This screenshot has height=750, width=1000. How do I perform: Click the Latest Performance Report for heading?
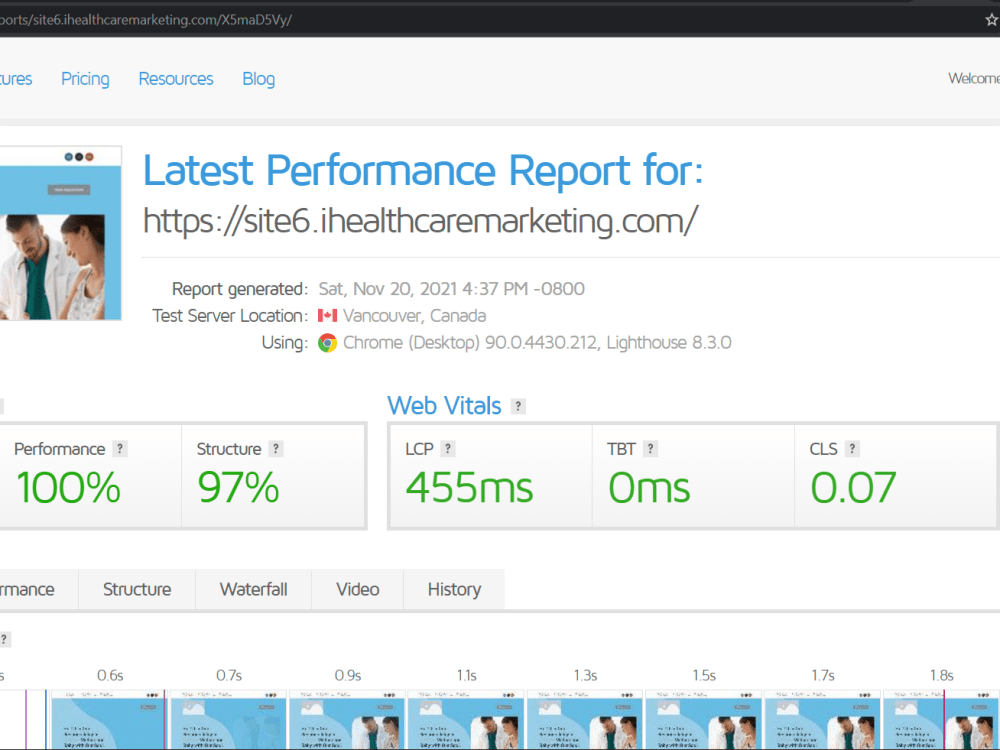423,170
